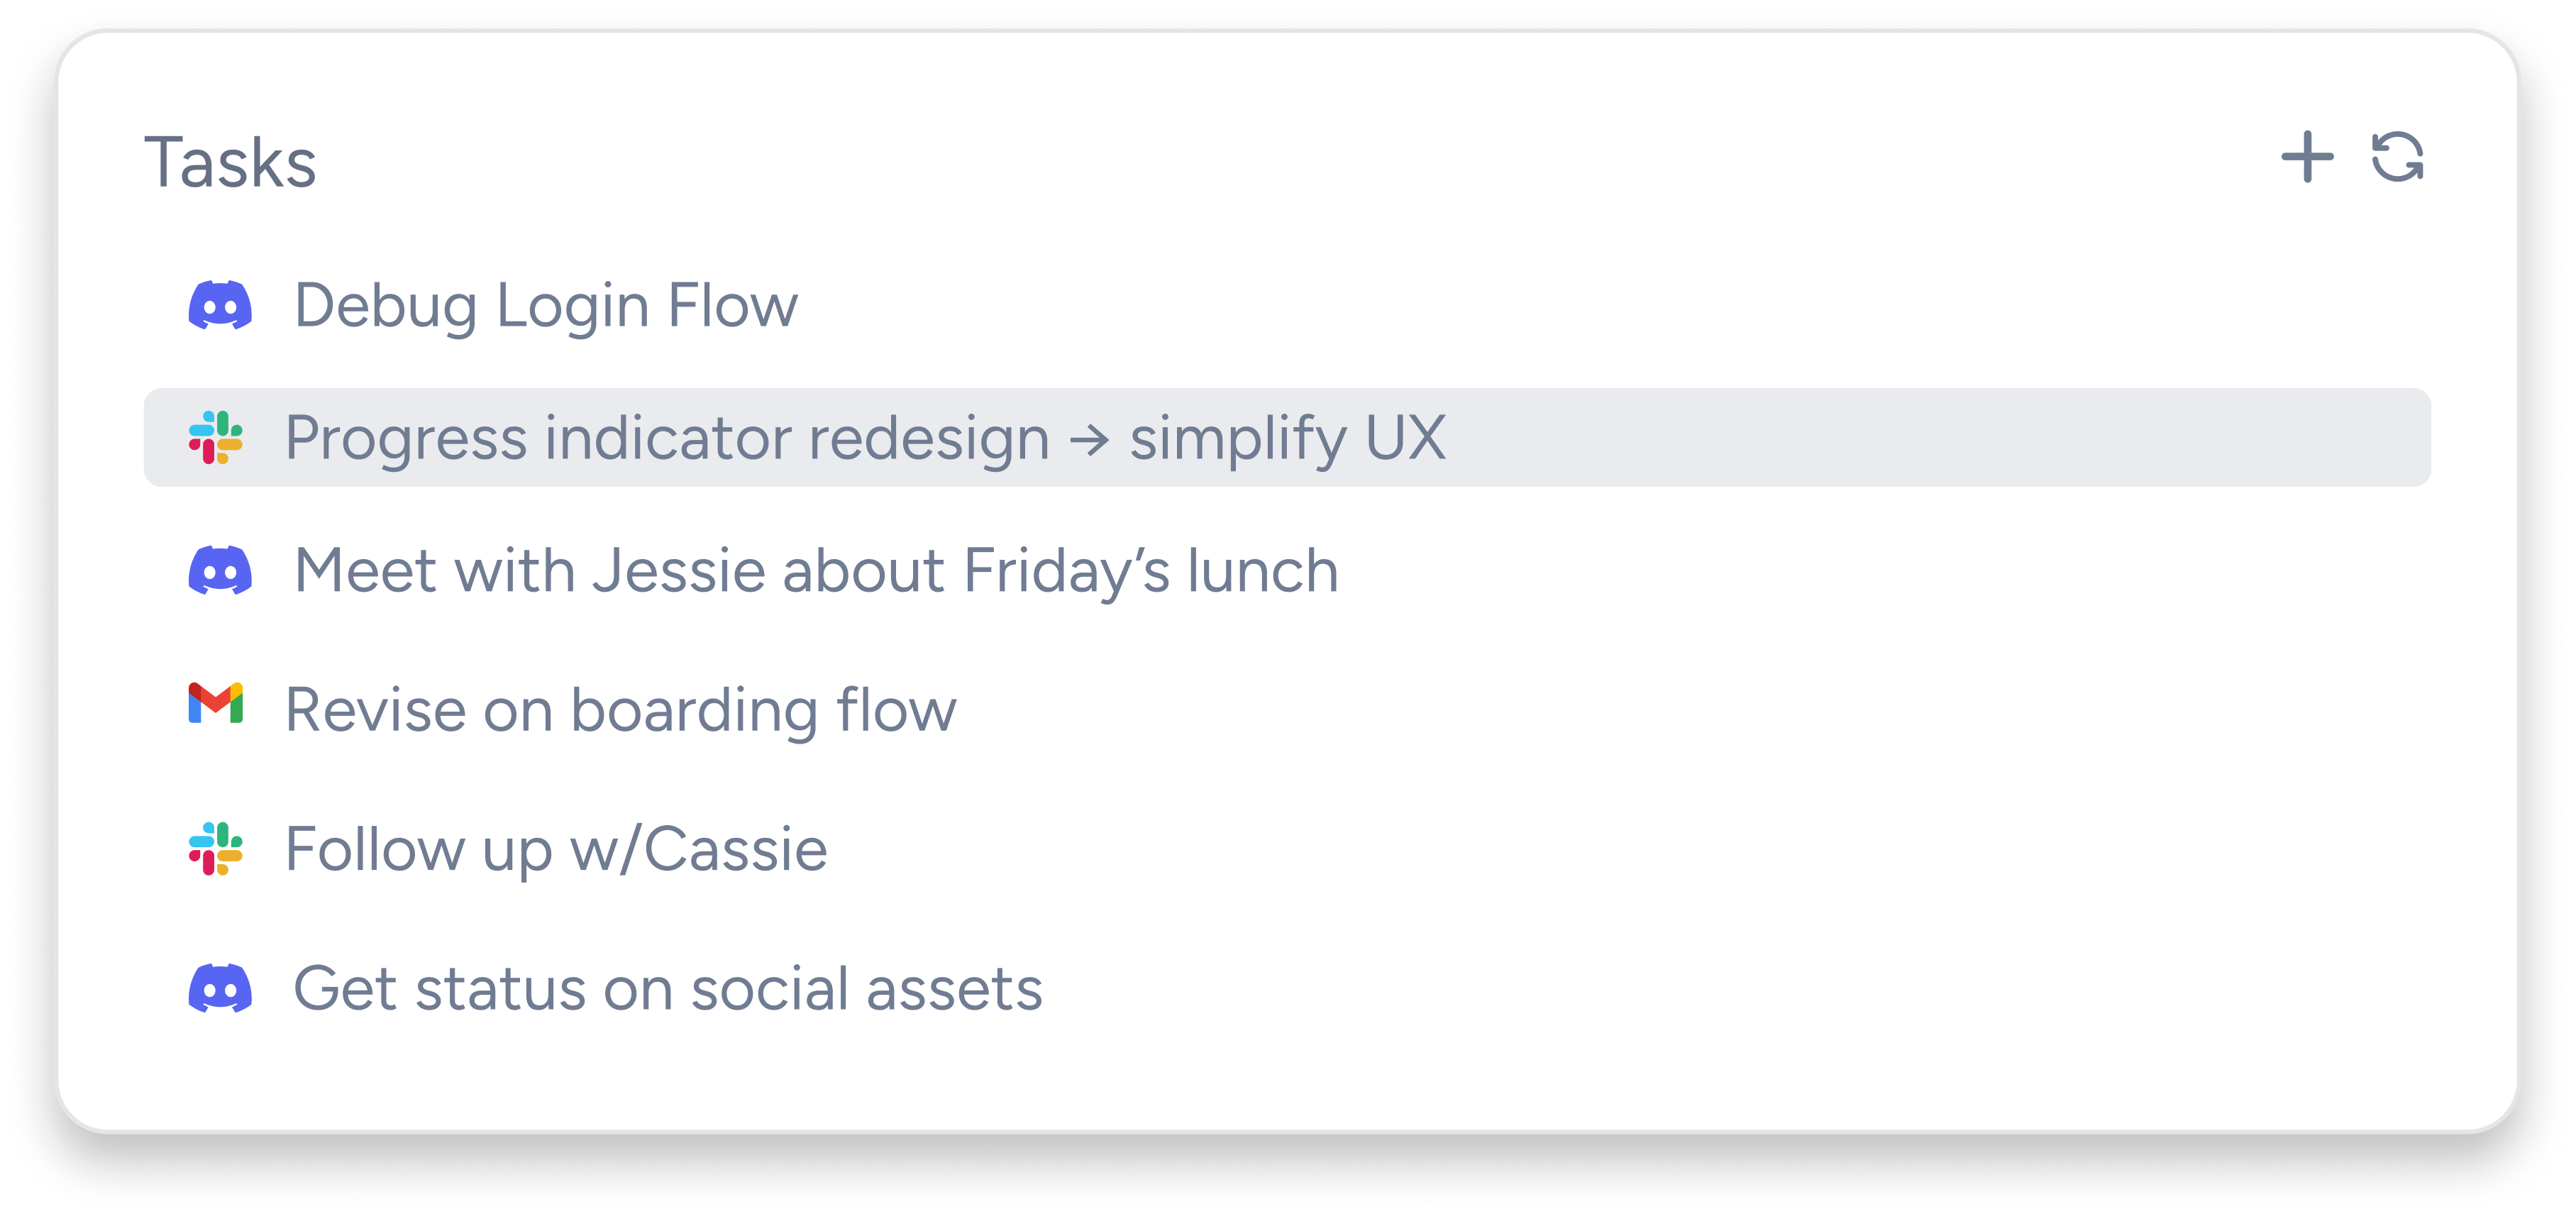
Task: Click the Discord icon beside Meet with Jessie
Action: [x=220, y=570]
